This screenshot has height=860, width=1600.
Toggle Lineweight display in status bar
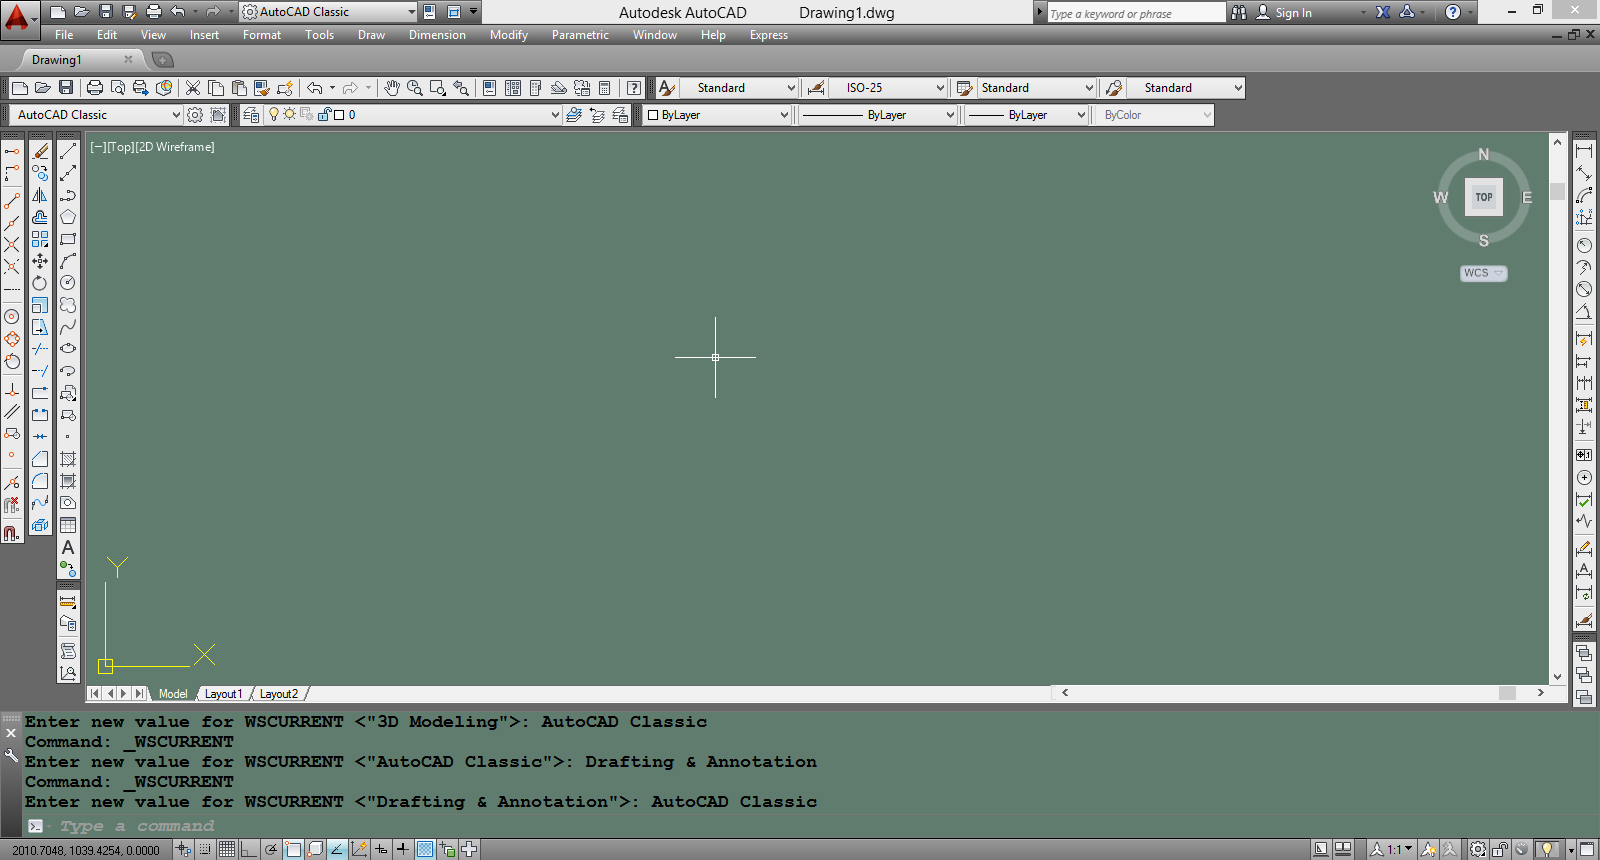(x=403, y=849)
